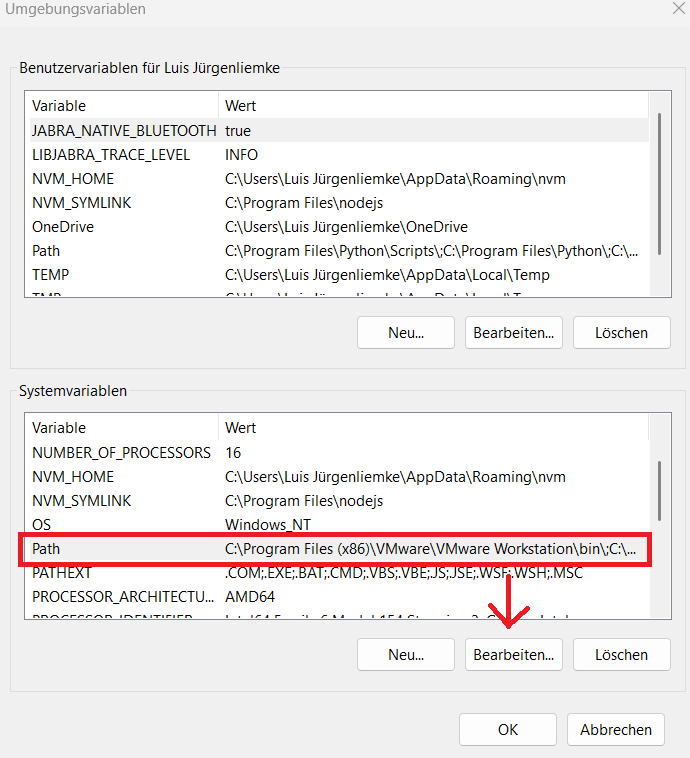Click Löschen in the Benutzervariablen section

621,332
